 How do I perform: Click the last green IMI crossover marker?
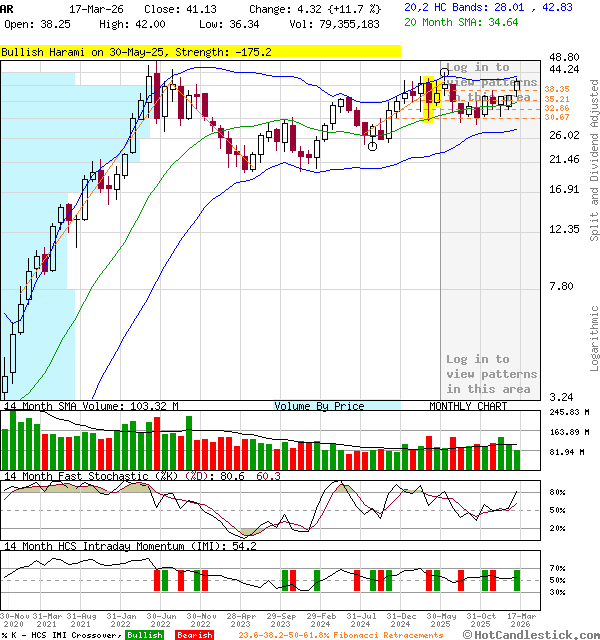(517, 580)
